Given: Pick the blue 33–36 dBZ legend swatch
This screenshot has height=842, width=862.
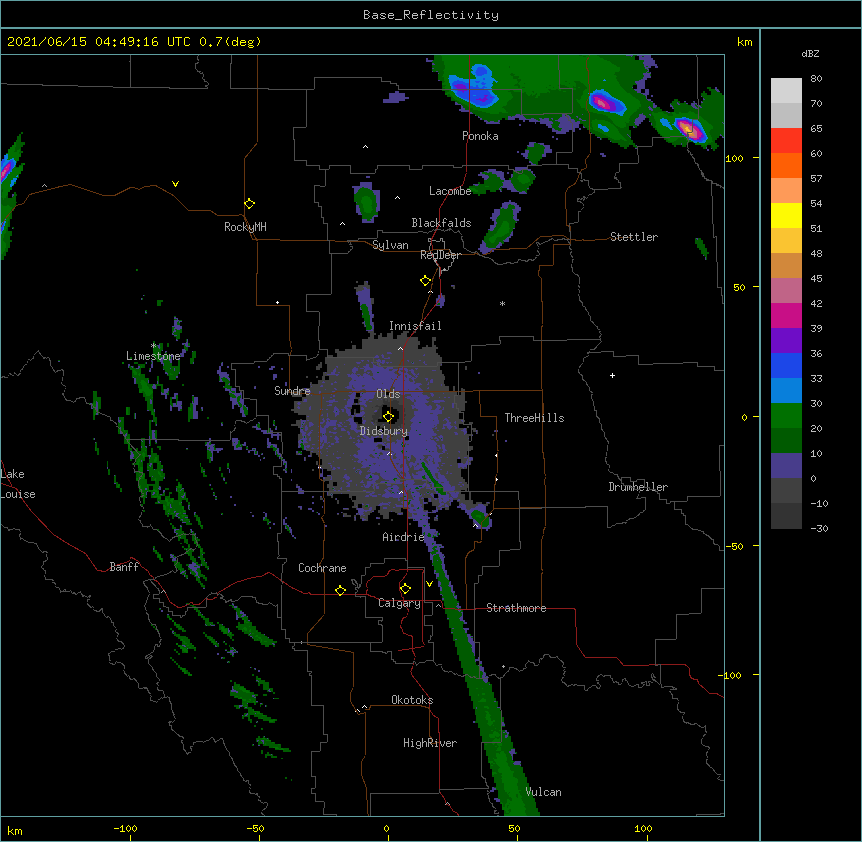Looking at the screenshot, I should pyautogui.click(x=786, y=365).
